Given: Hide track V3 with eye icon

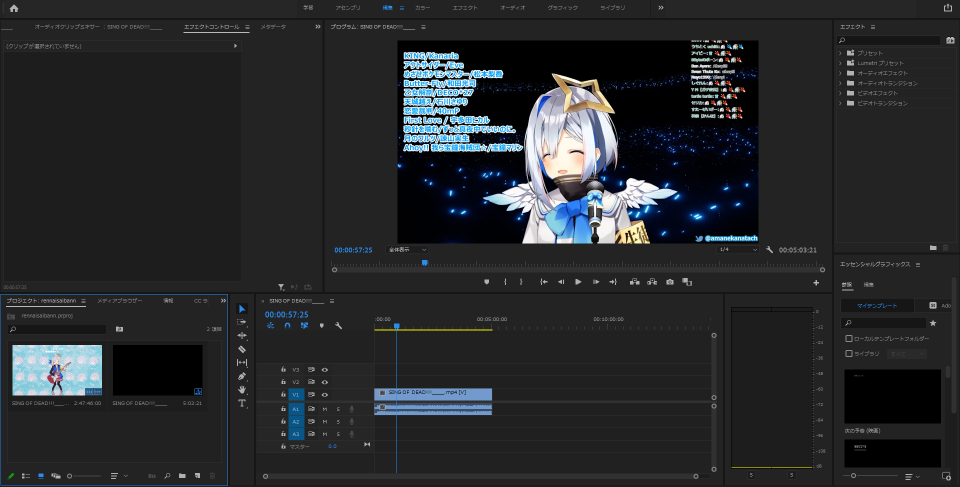Looking at the screenshot, I should tap(324, 370).
